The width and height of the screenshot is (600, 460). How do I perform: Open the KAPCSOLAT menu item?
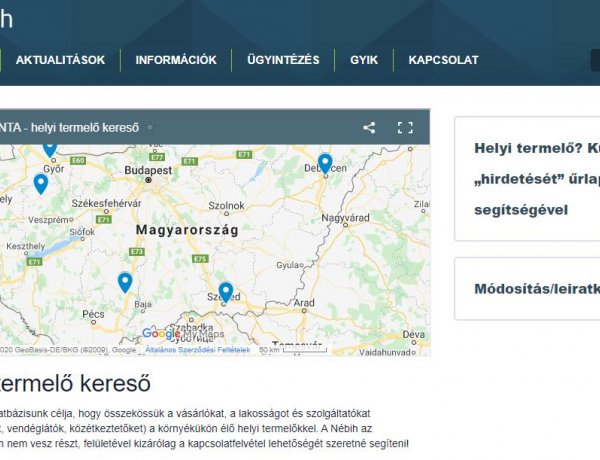443,60
